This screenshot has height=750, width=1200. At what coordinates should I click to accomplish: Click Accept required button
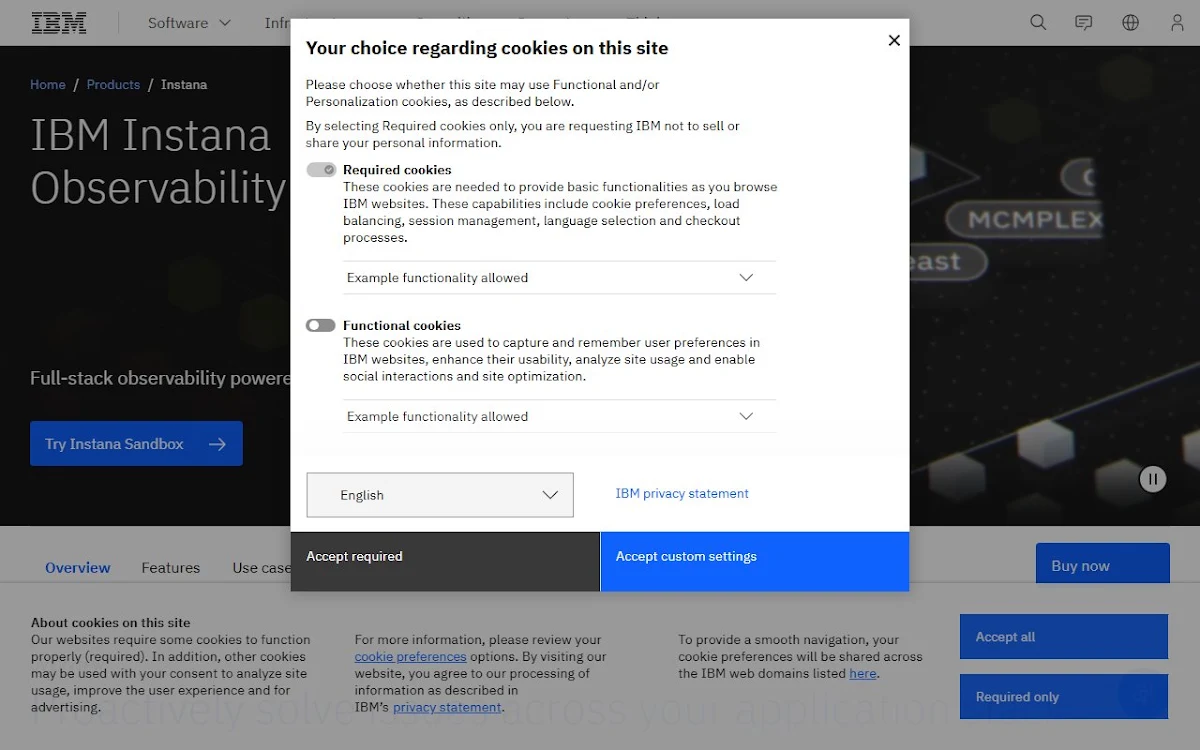445,561
